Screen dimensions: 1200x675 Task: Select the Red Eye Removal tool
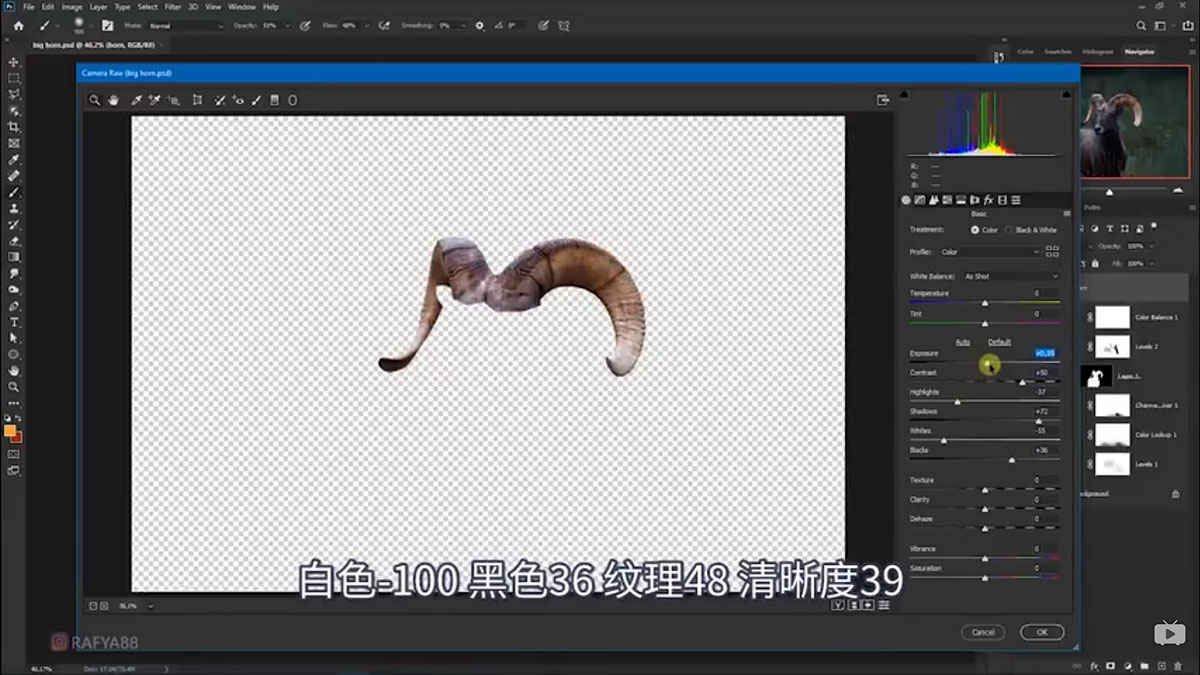(x=239, y=100)
